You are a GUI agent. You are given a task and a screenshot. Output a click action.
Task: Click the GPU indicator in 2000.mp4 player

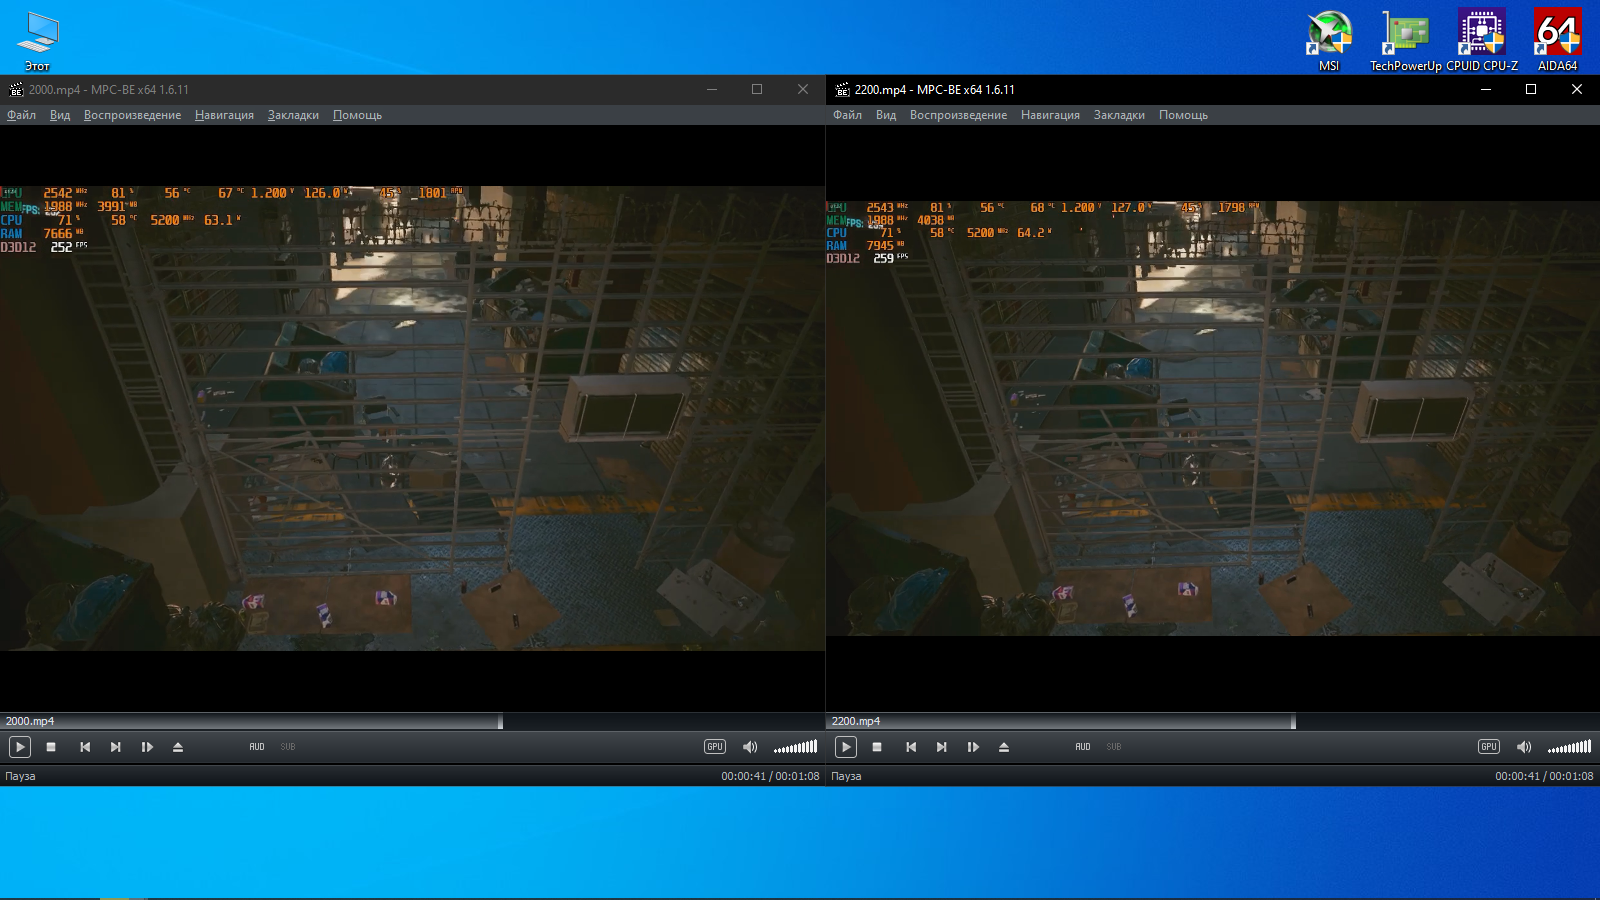(x=715, y=747)
